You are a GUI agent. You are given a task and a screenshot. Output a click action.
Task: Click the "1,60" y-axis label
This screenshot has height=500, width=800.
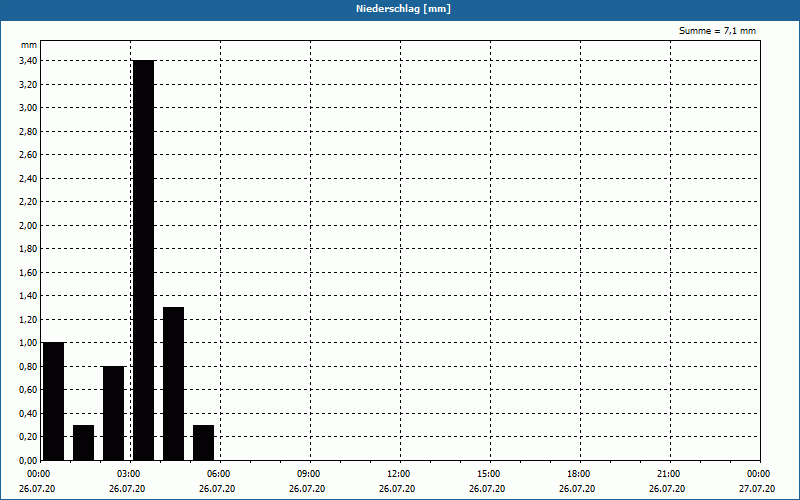click(28, 272)
